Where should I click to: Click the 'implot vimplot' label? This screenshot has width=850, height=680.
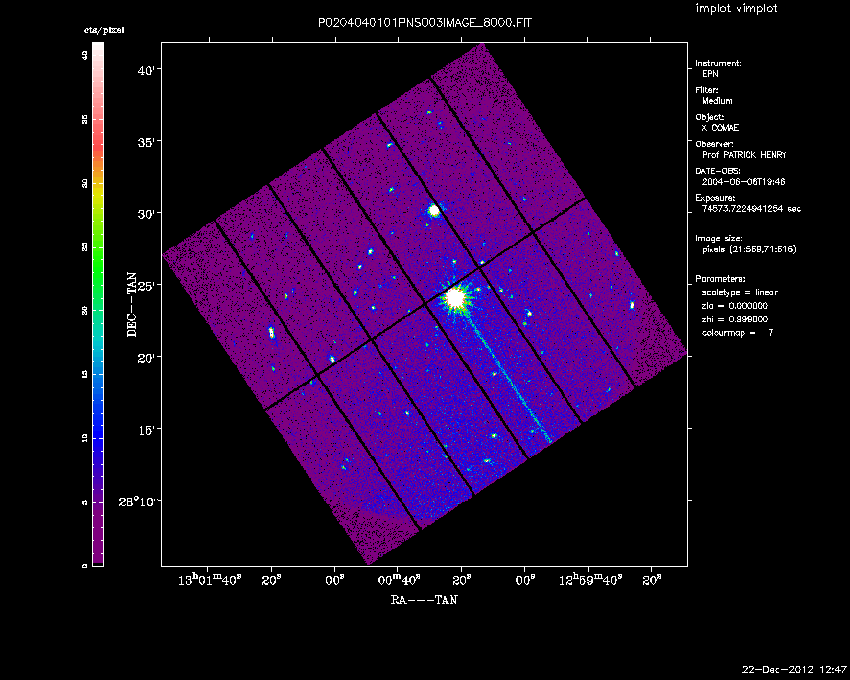(736, 8)
